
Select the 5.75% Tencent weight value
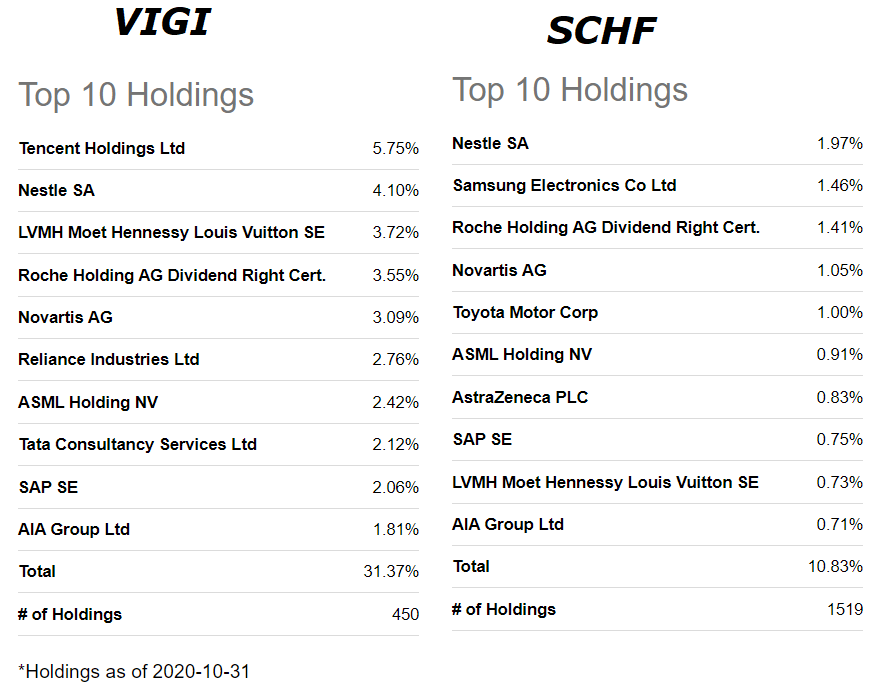(x=395, y=148)
